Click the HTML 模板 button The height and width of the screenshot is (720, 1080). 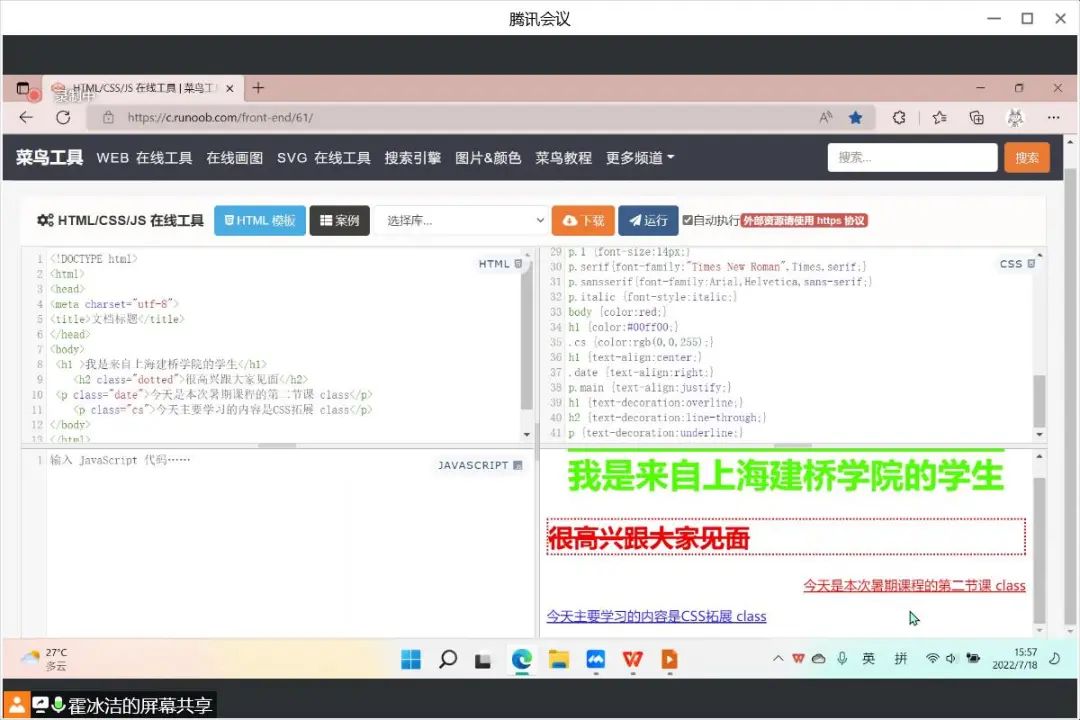click(260, 220)
